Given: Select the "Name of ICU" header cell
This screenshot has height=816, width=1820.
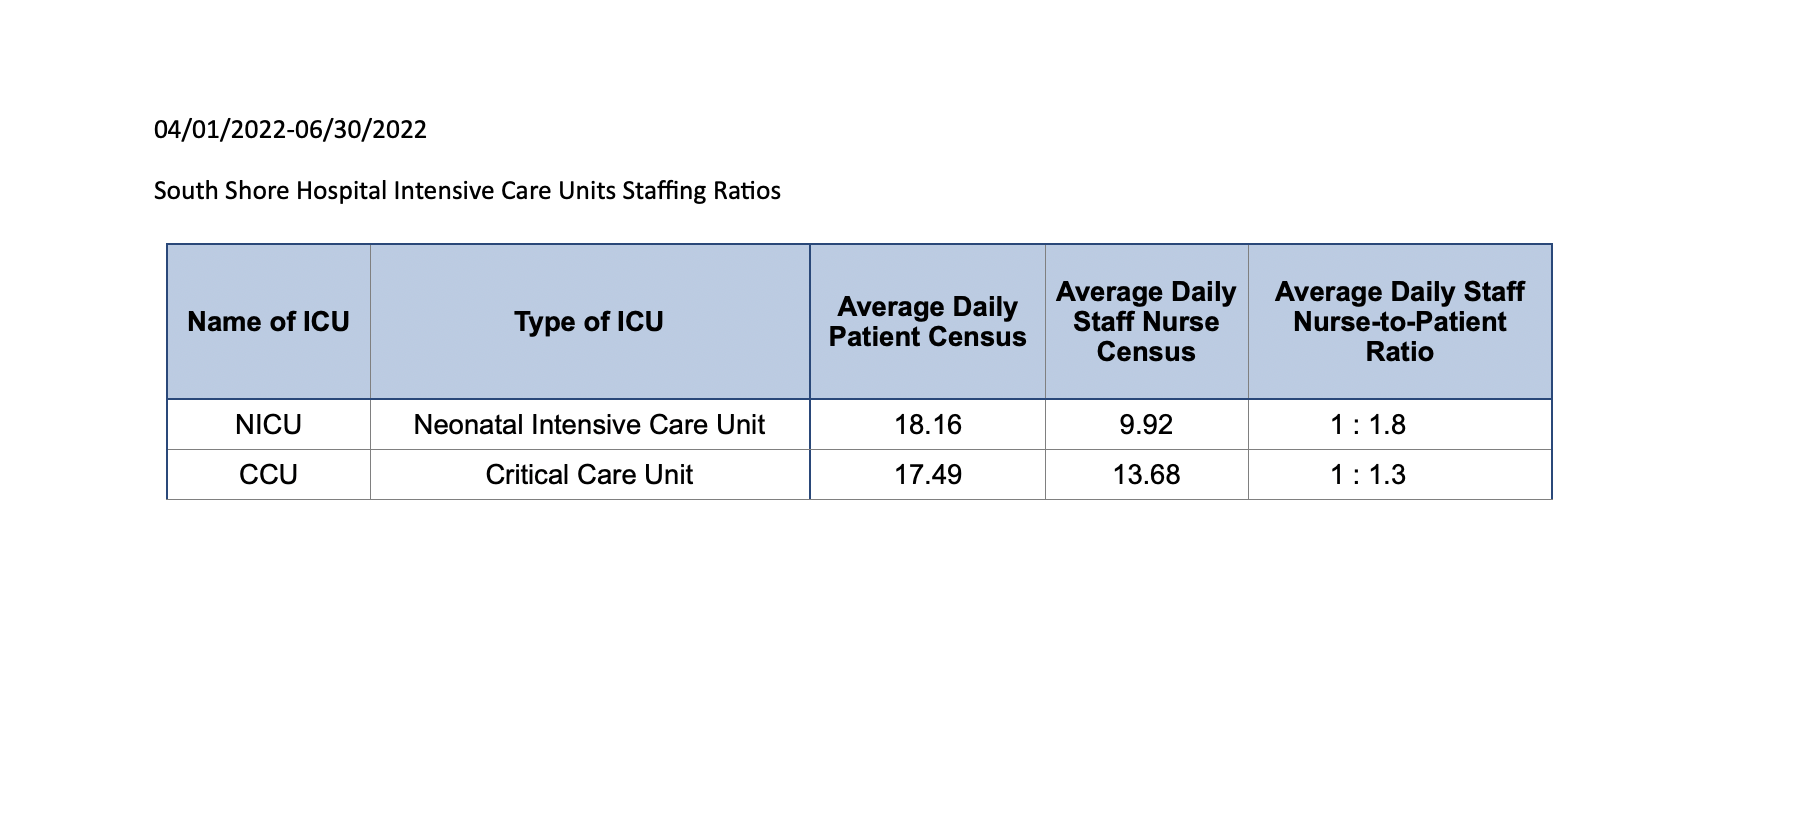Looking at the screenshot, I should tap(268, 322).
